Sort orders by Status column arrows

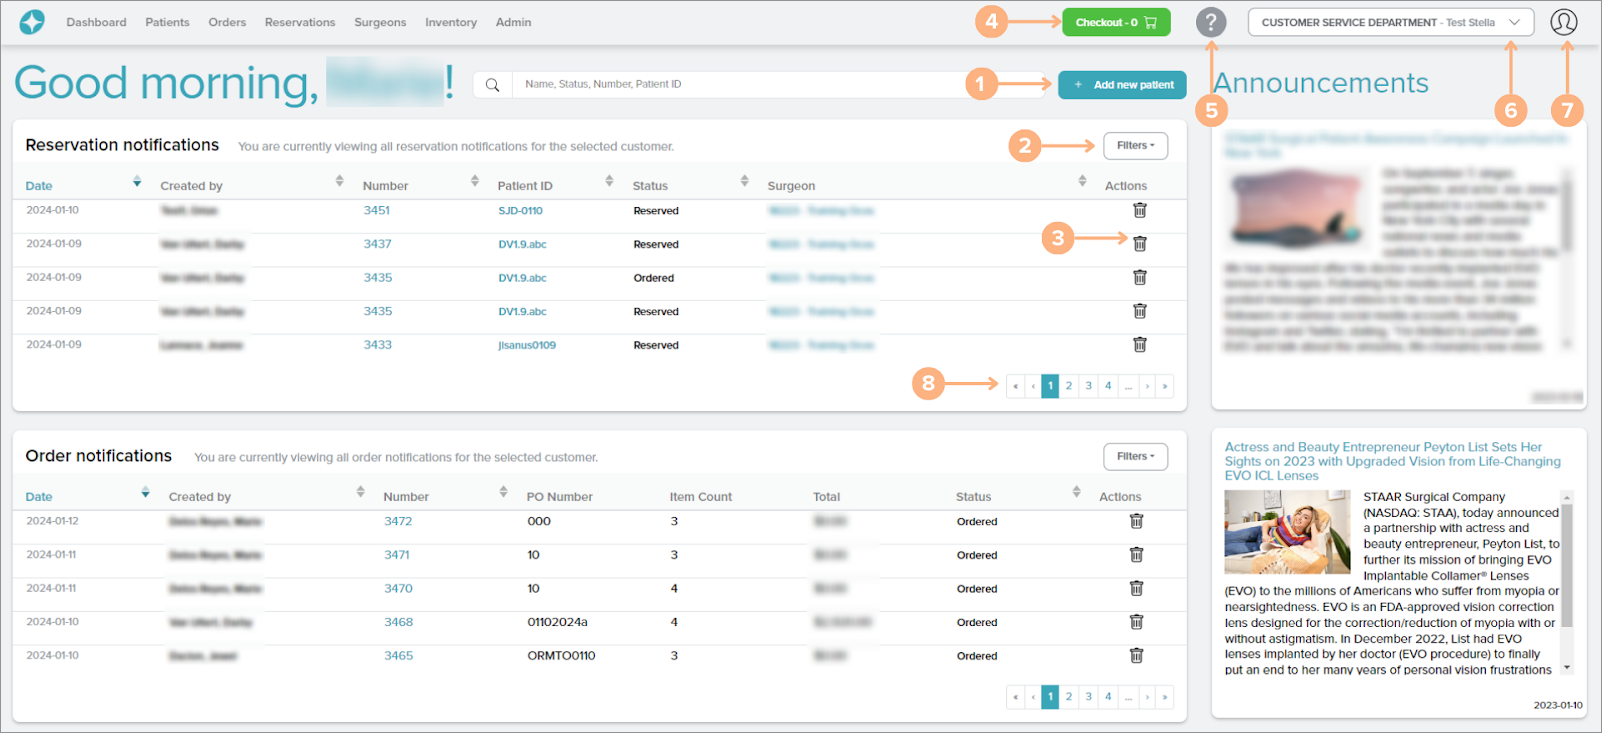click(x=1076, y=492)
